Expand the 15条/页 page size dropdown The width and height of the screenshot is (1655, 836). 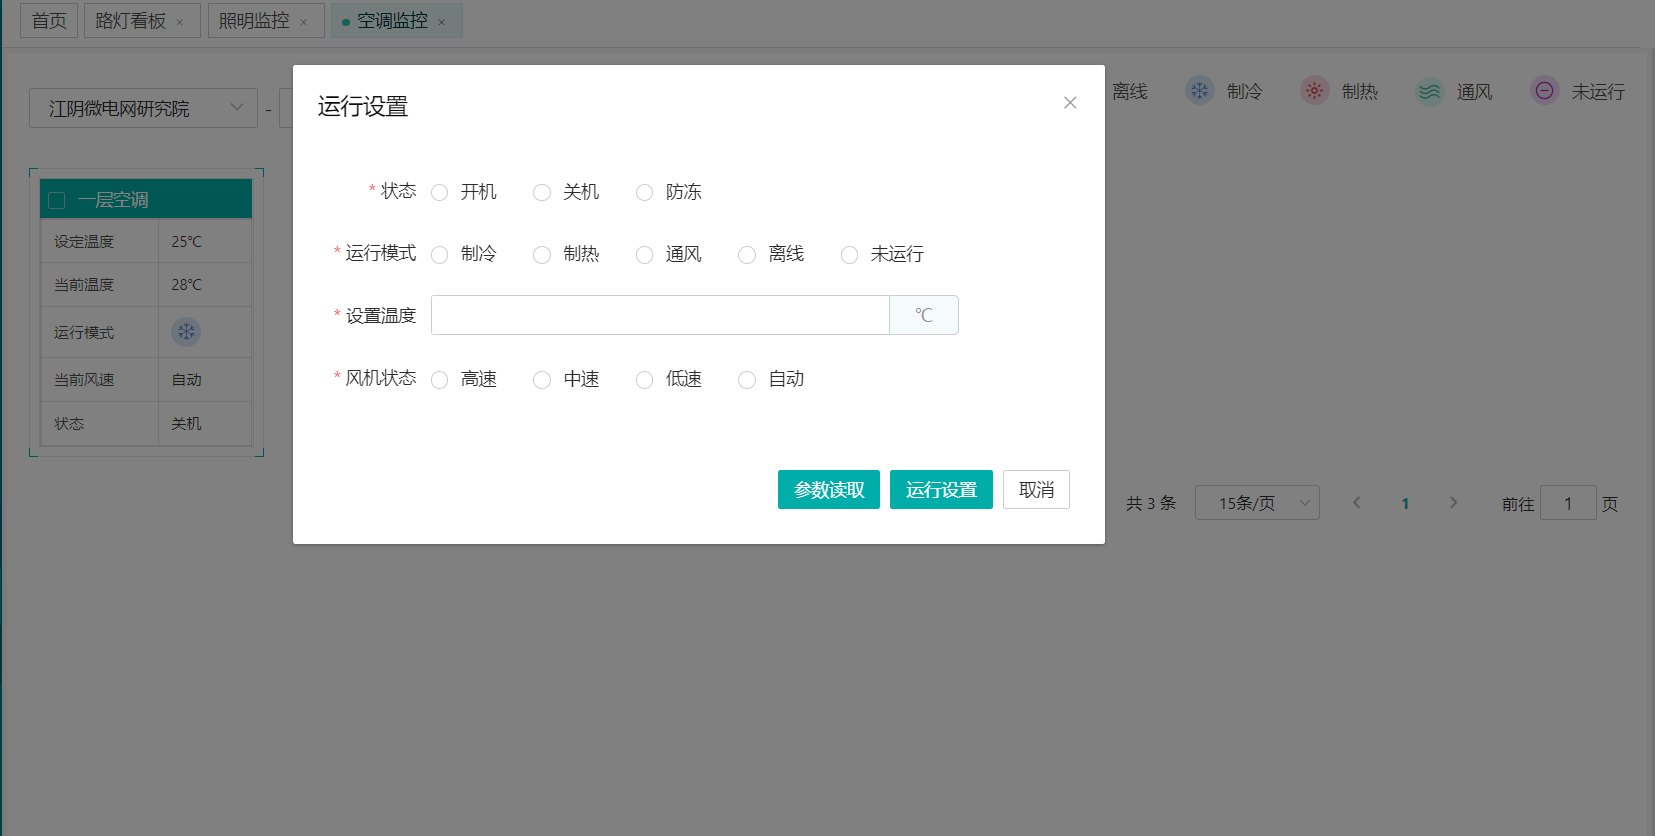[1257, 503]
